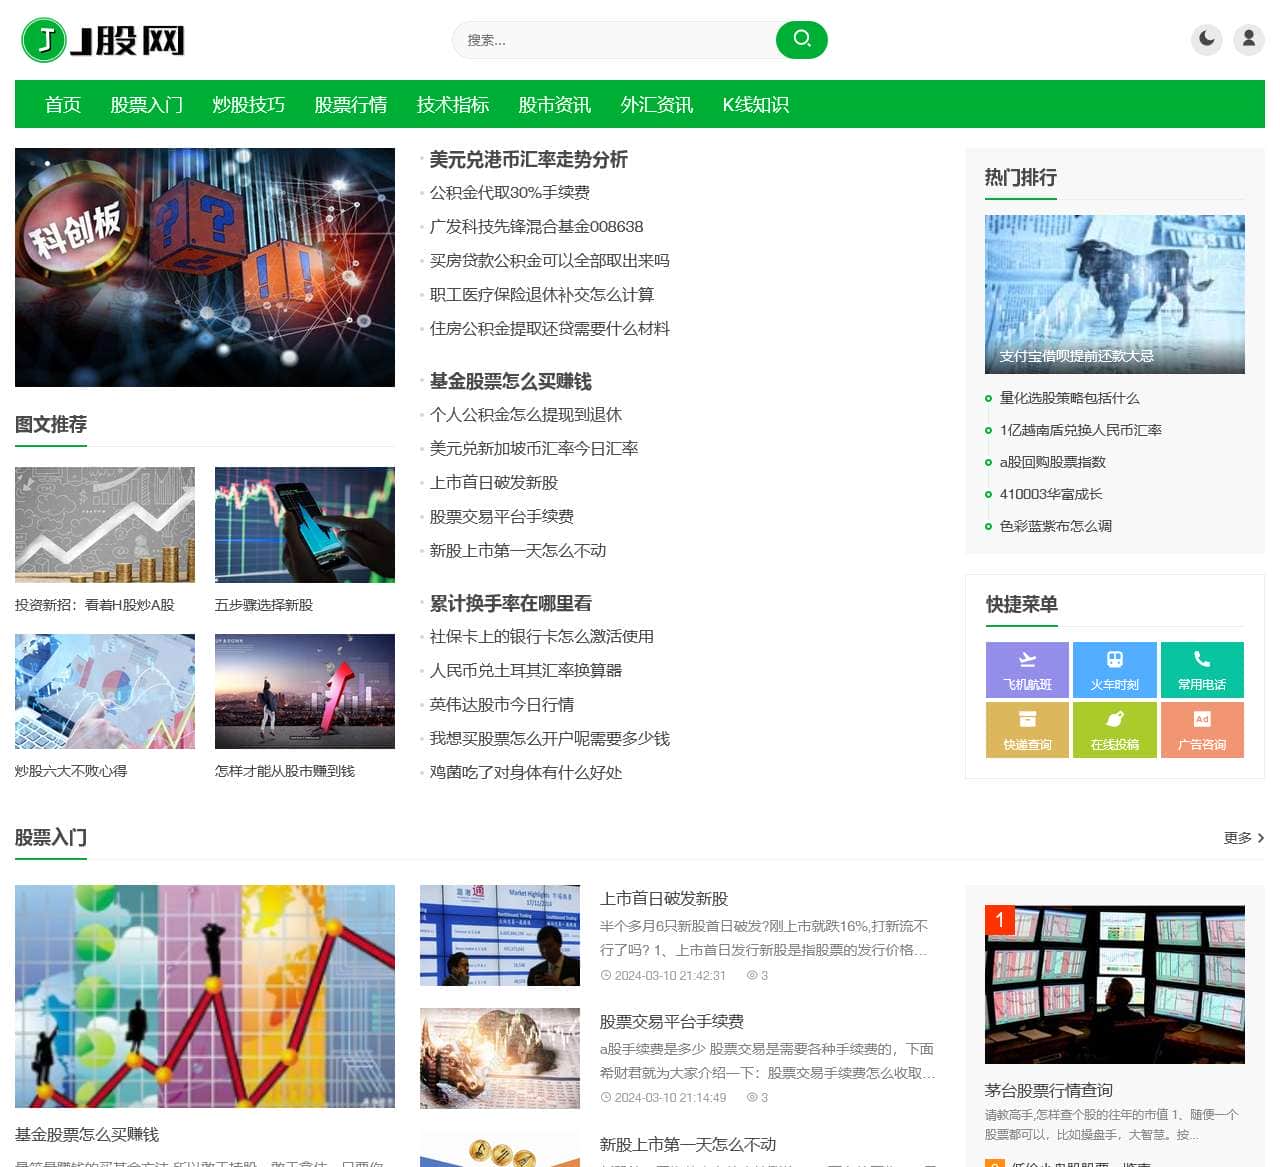The width and height of the screenshot is (1280, 1167).
Task: Click the user account icon at top right
Action: pyautogui.click(x=1247, y=40)
